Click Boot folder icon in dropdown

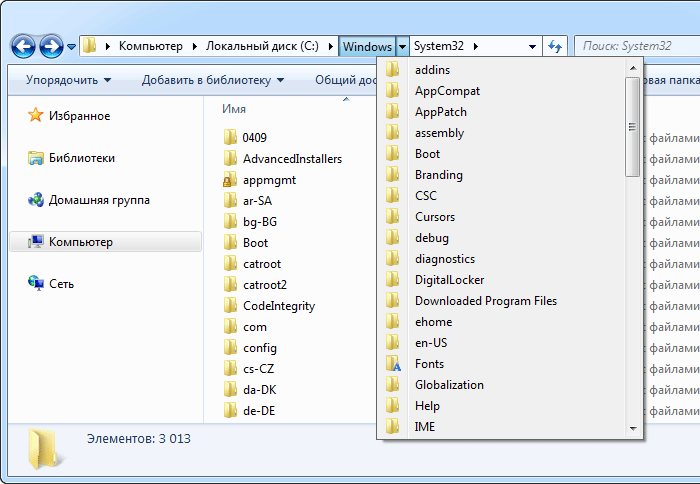click(x=392, y=153)
